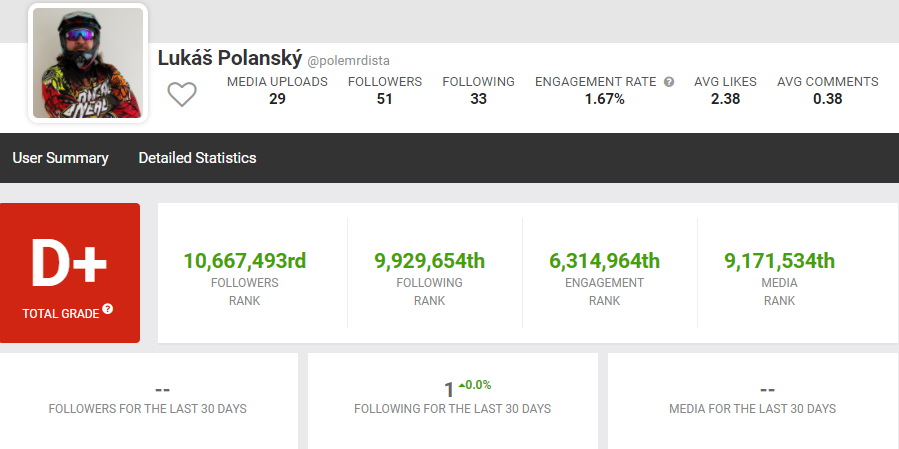The height and width of the screenshot is (449, 899).
Task: Click the D+ total grade tile
Action: tap(70, 273)
